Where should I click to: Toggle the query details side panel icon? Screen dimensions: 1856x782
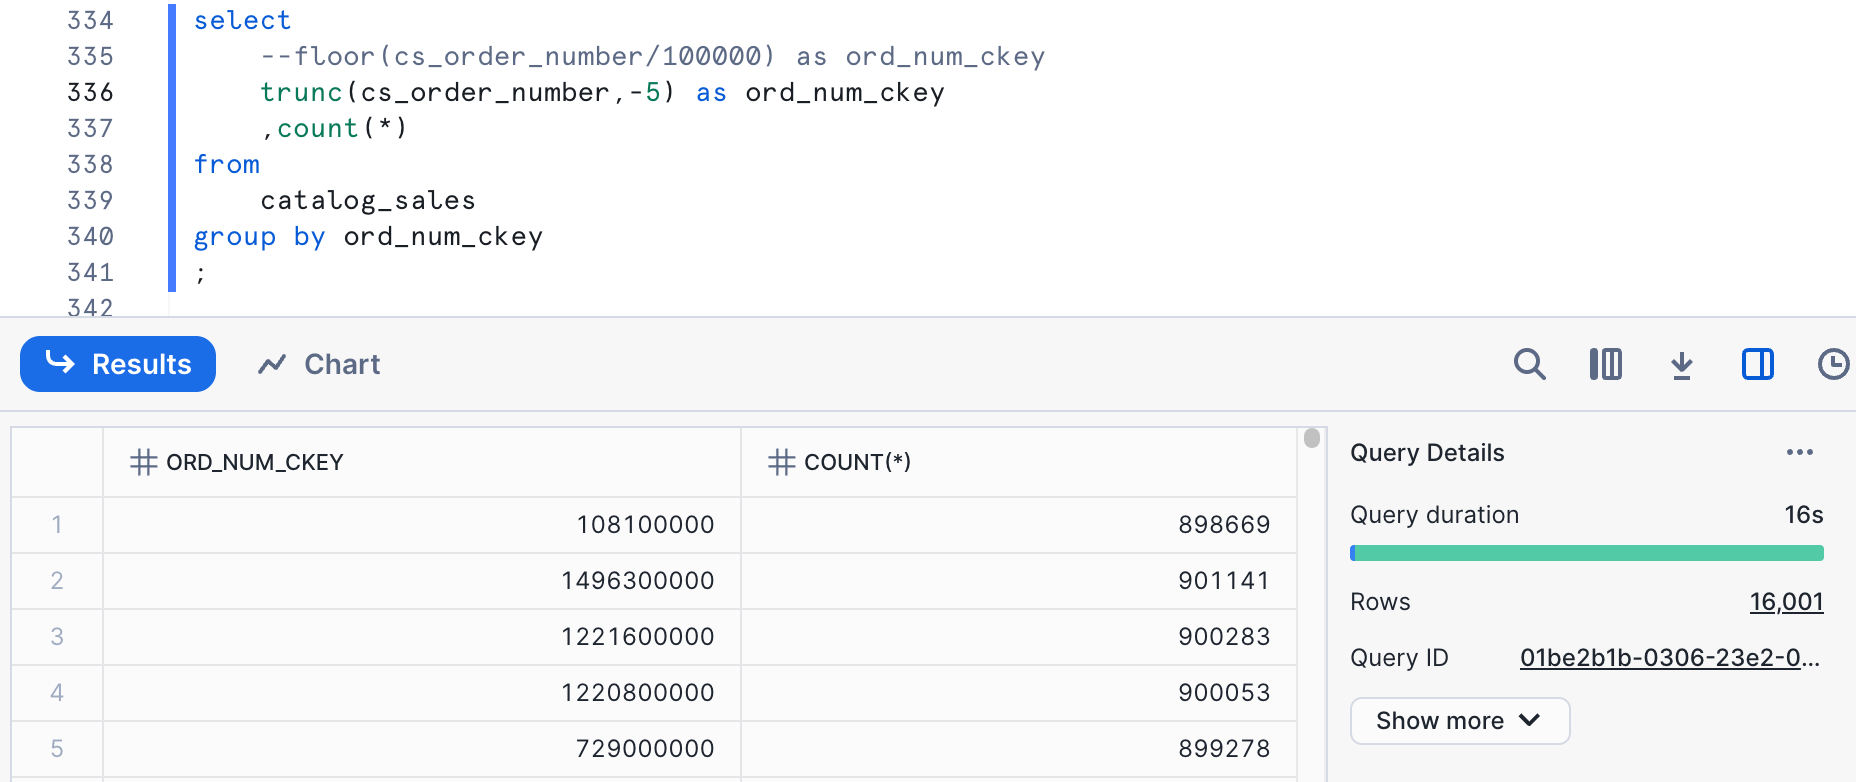(1757, 364)
